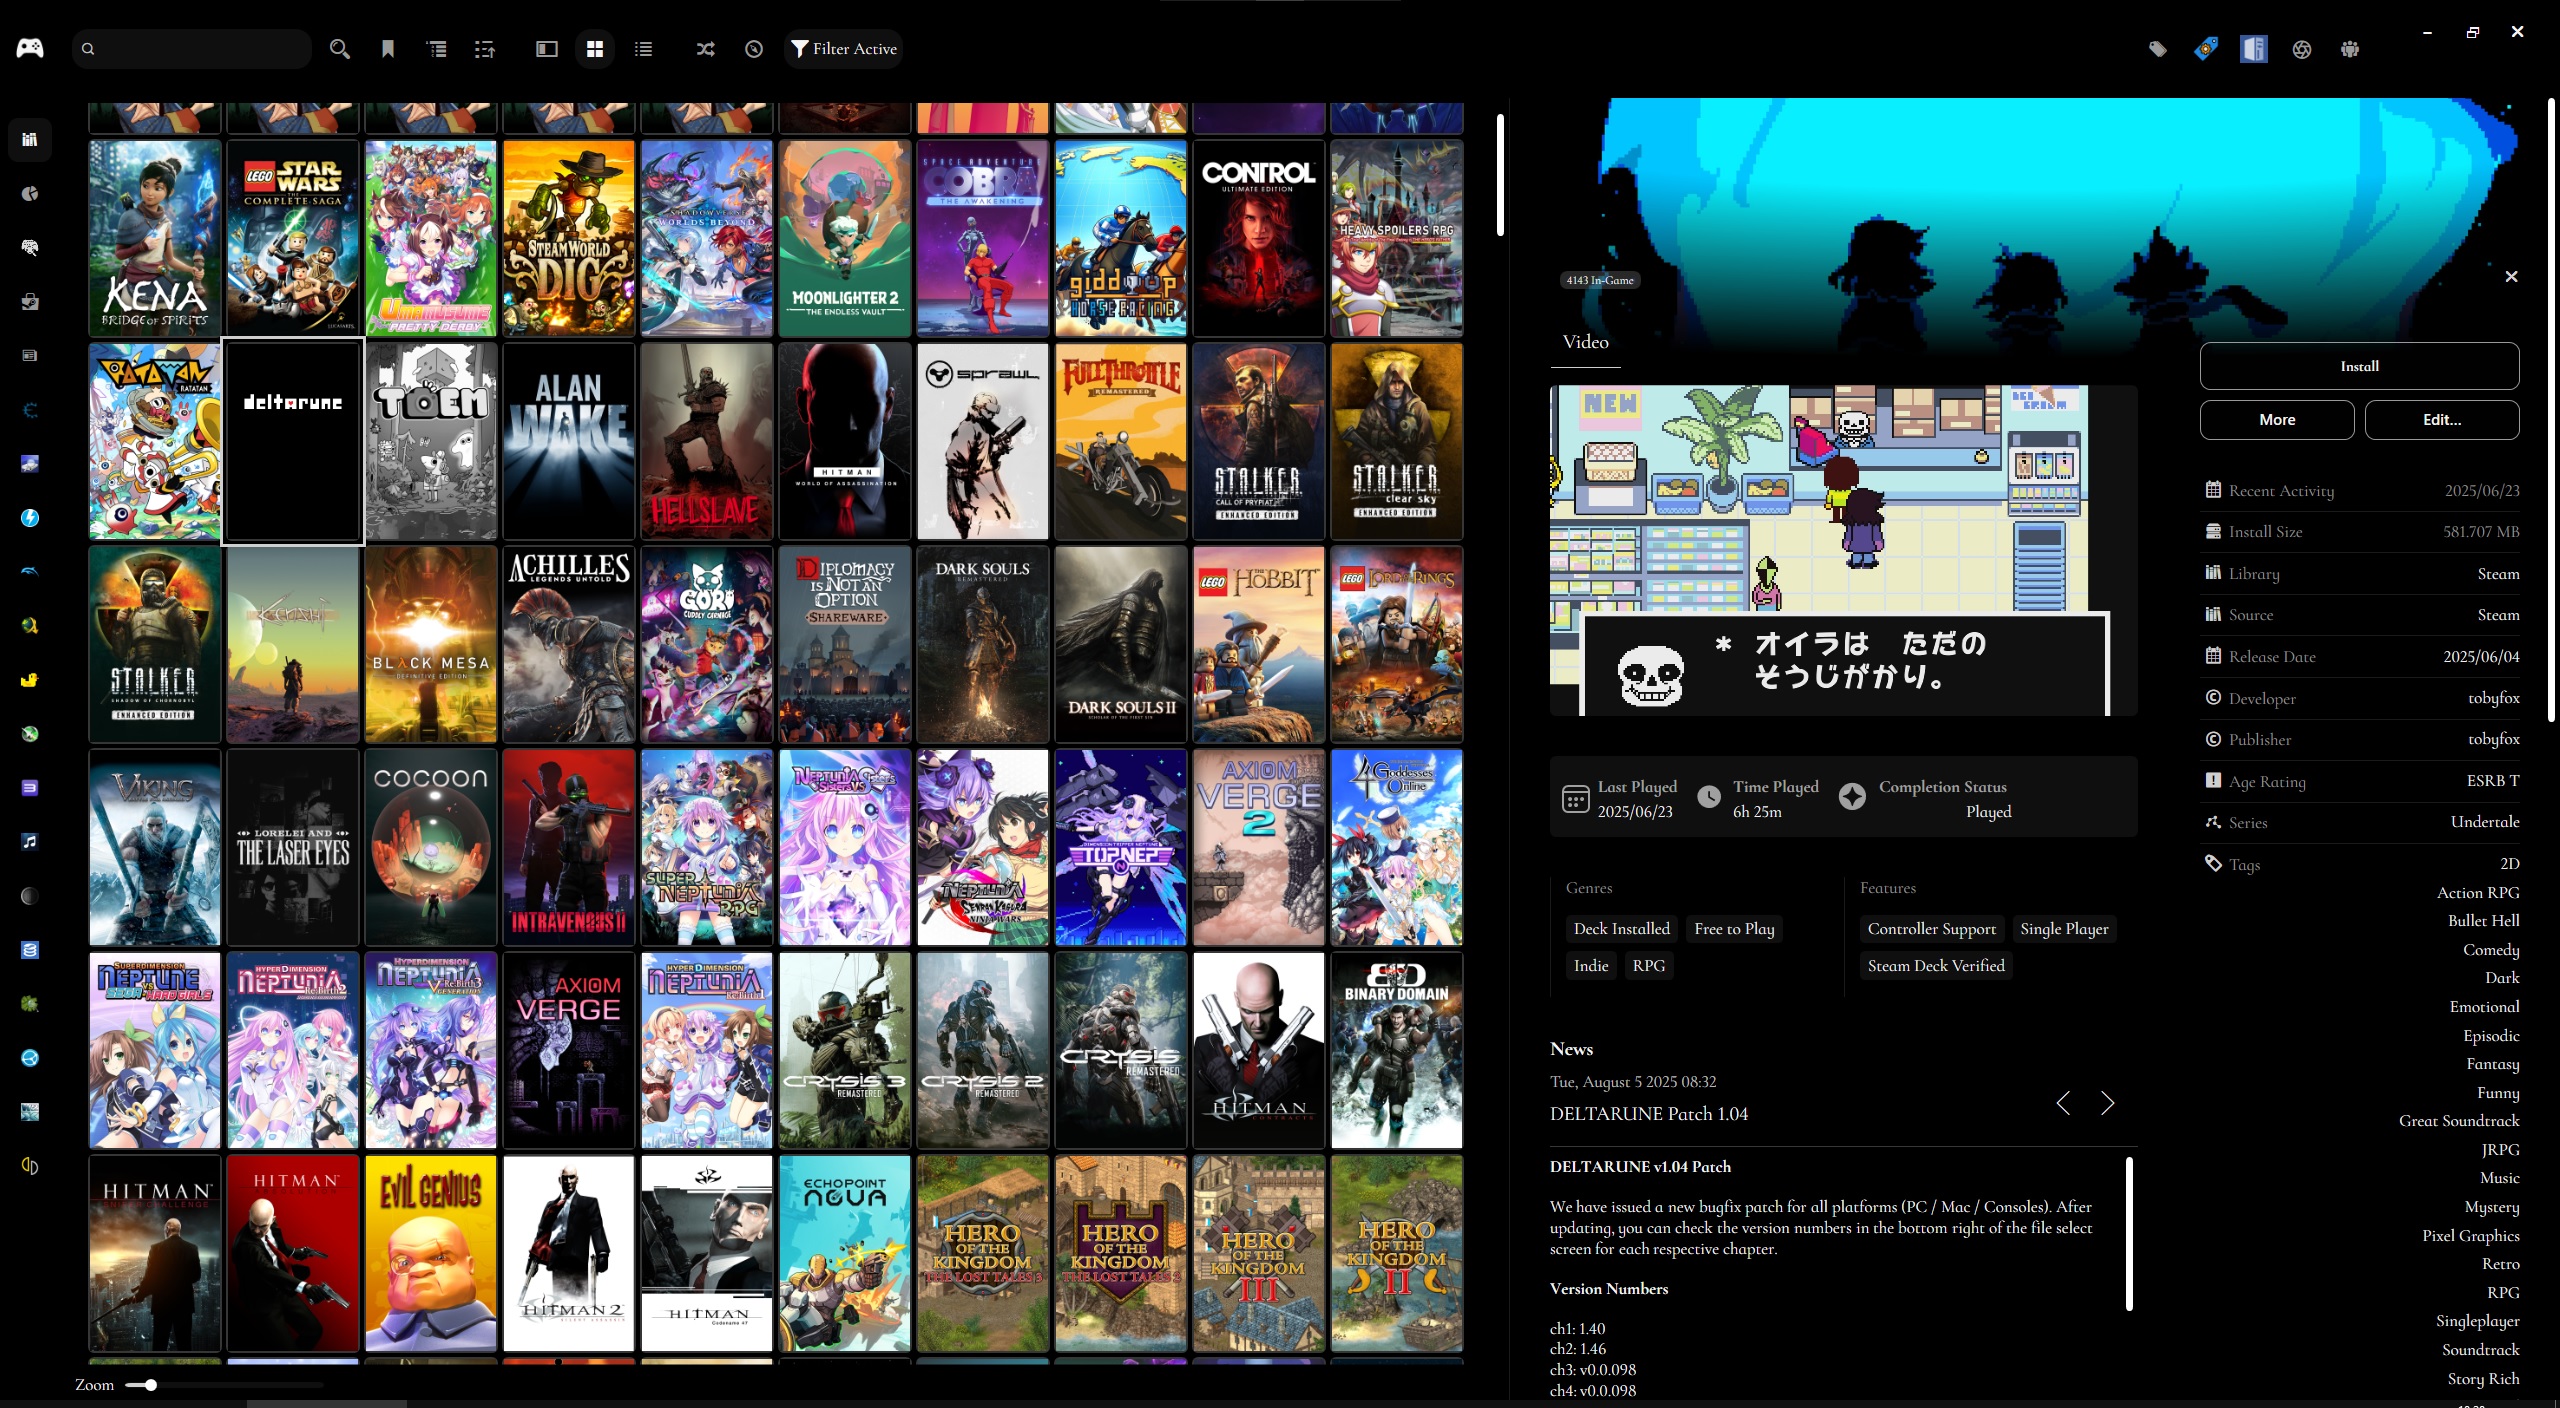This screenshot has height=1408, width=2560.
Task: Click the Filter Active button
Action: coord(844,48)
